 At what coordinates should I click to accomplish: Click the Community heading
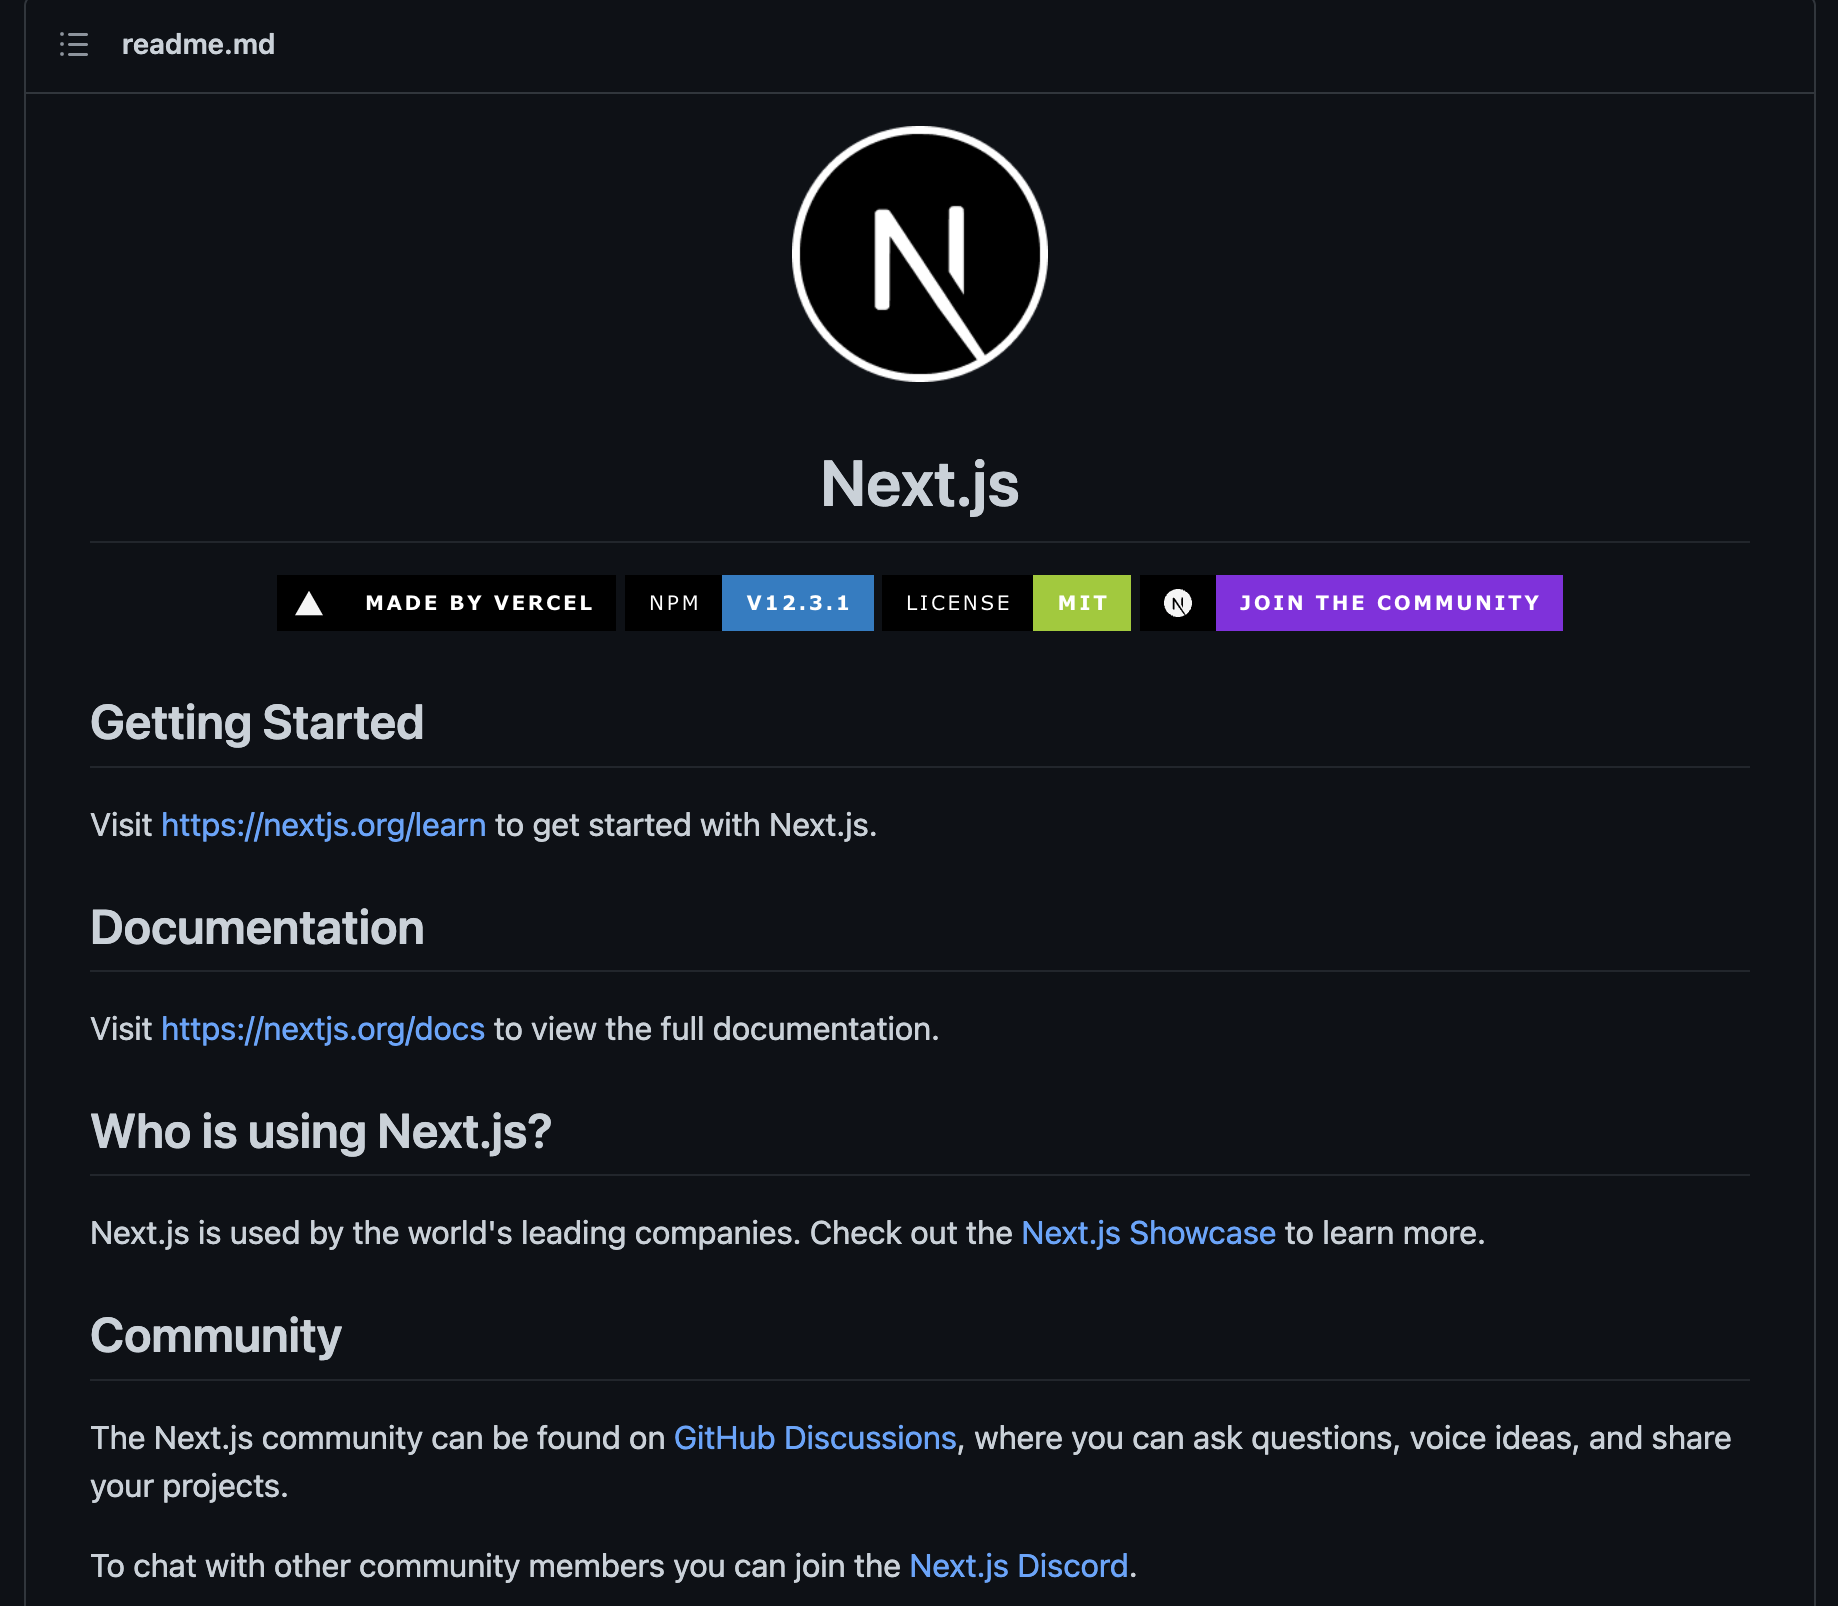tap(216, 1336)
